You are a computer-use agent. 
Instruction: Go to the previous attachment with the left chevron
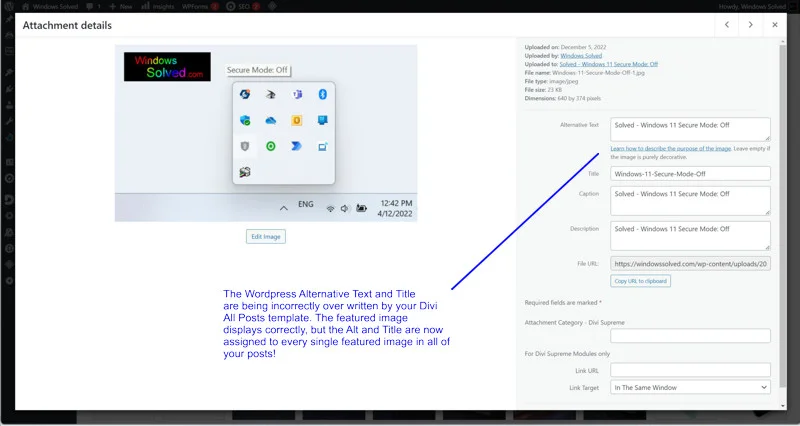pyautogui.click(x=727, y=25)
